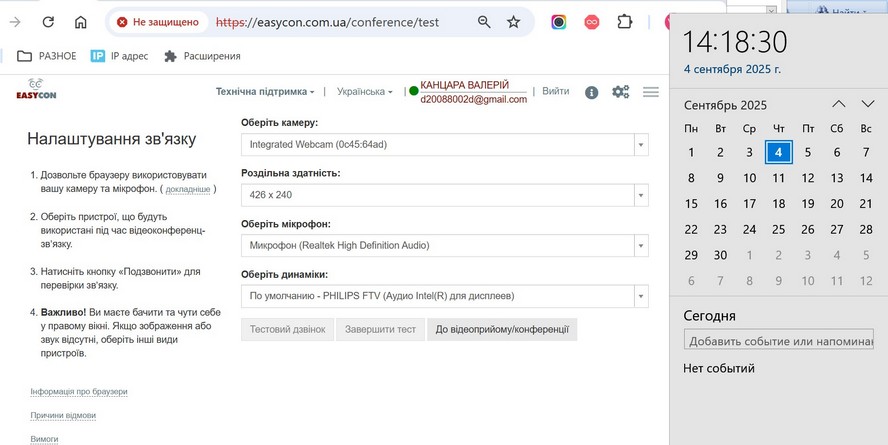This screenshot has height=445, width=888.
Task: Click the browser home icon
Action: coord(81,22)
